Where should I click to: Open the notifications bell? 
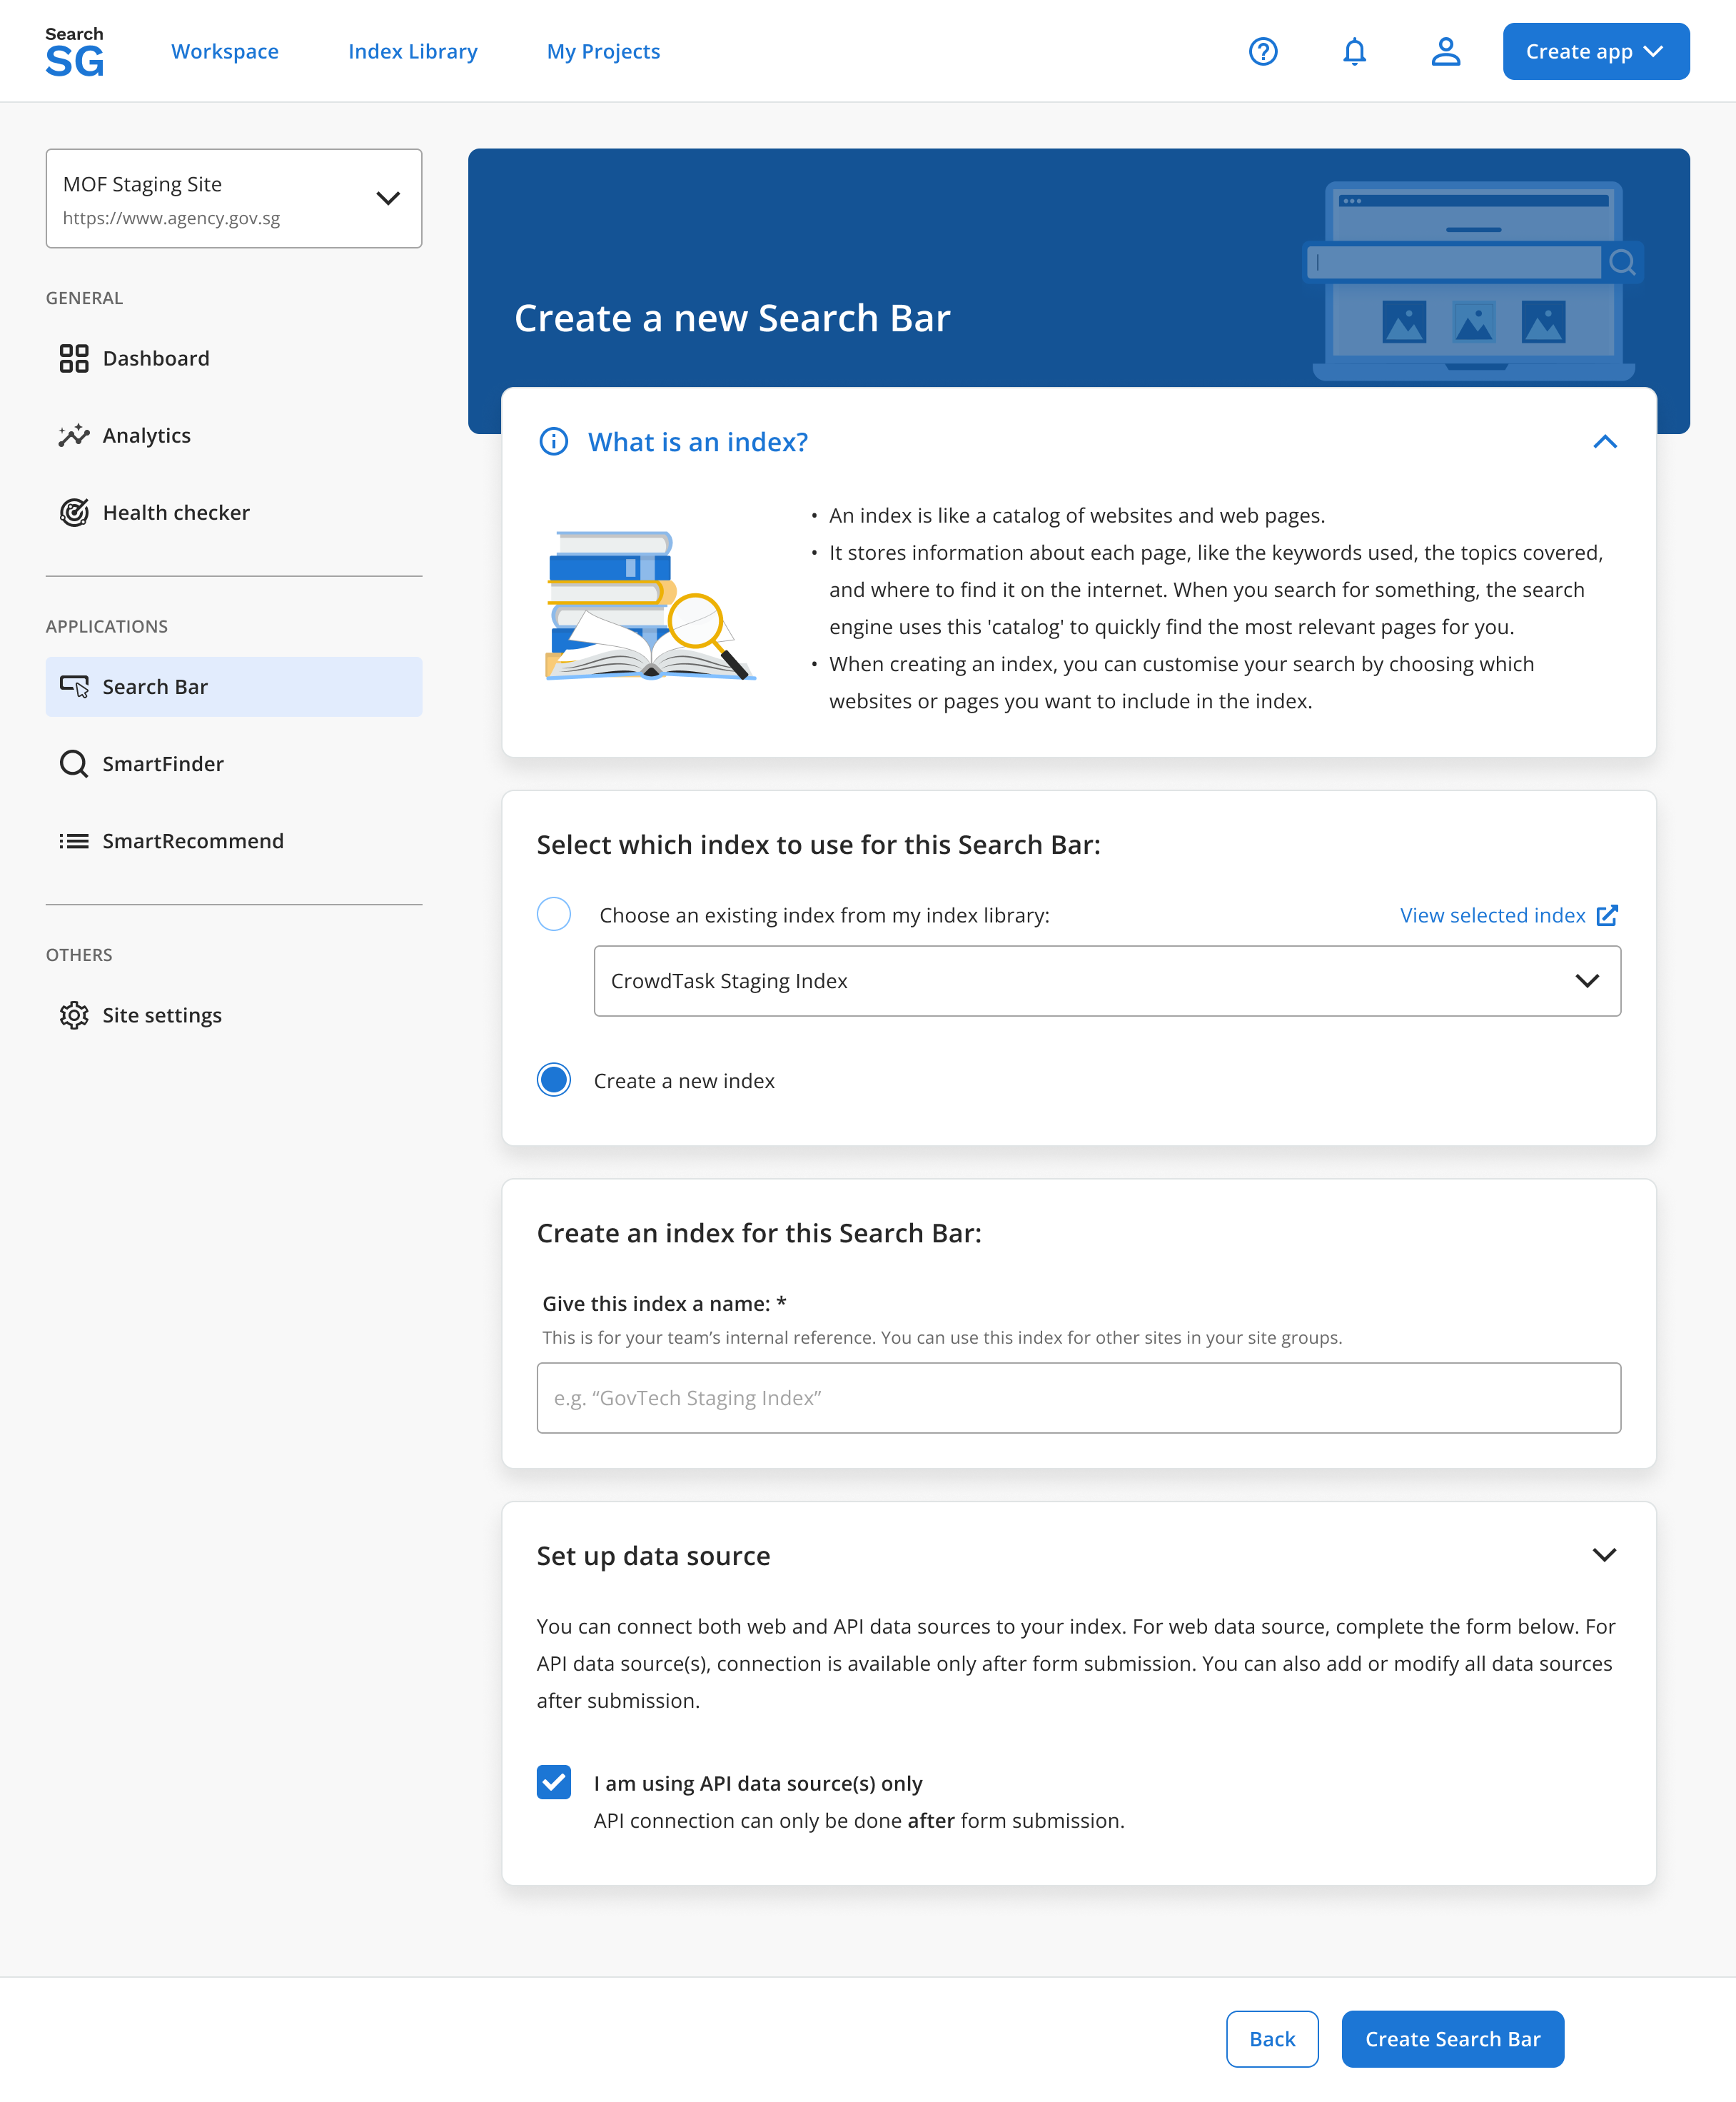tap(1354, 51)
